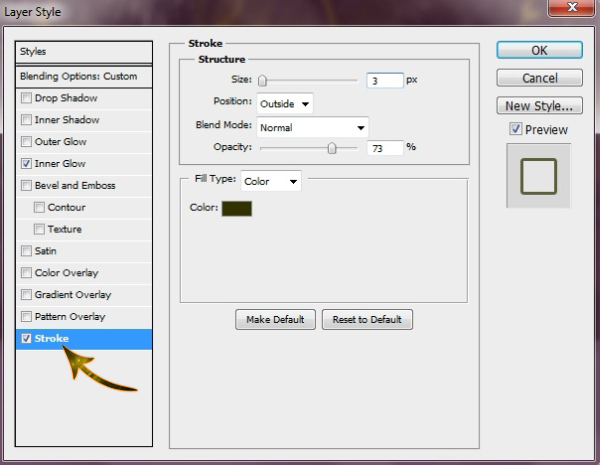
Task: Open the Bevel and Emboss settings
Action: point(75,186)
